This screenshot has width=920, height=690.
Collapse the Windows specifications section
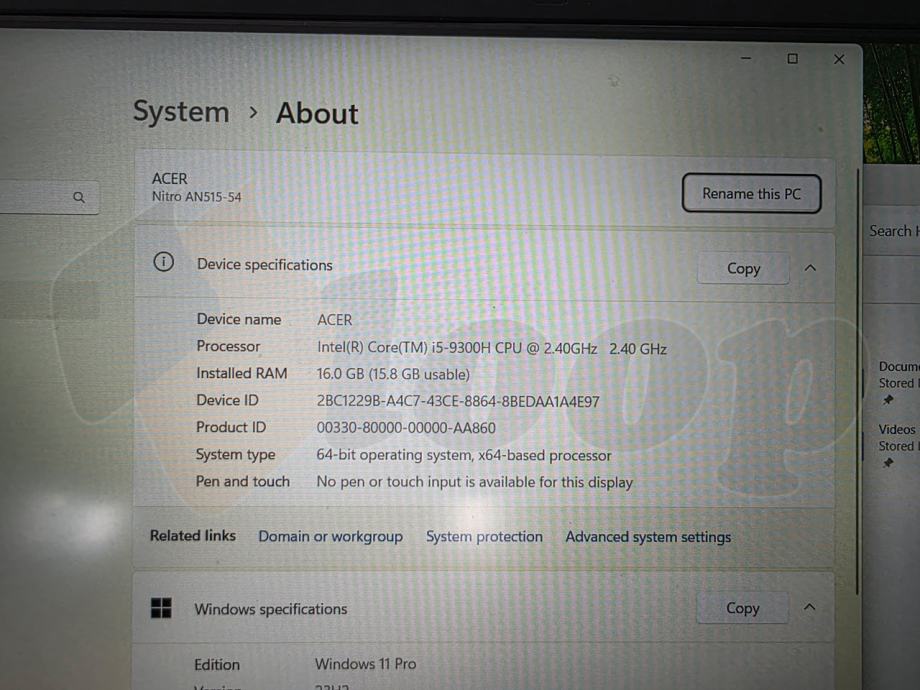pyautogui.click(x=809, y=607)
